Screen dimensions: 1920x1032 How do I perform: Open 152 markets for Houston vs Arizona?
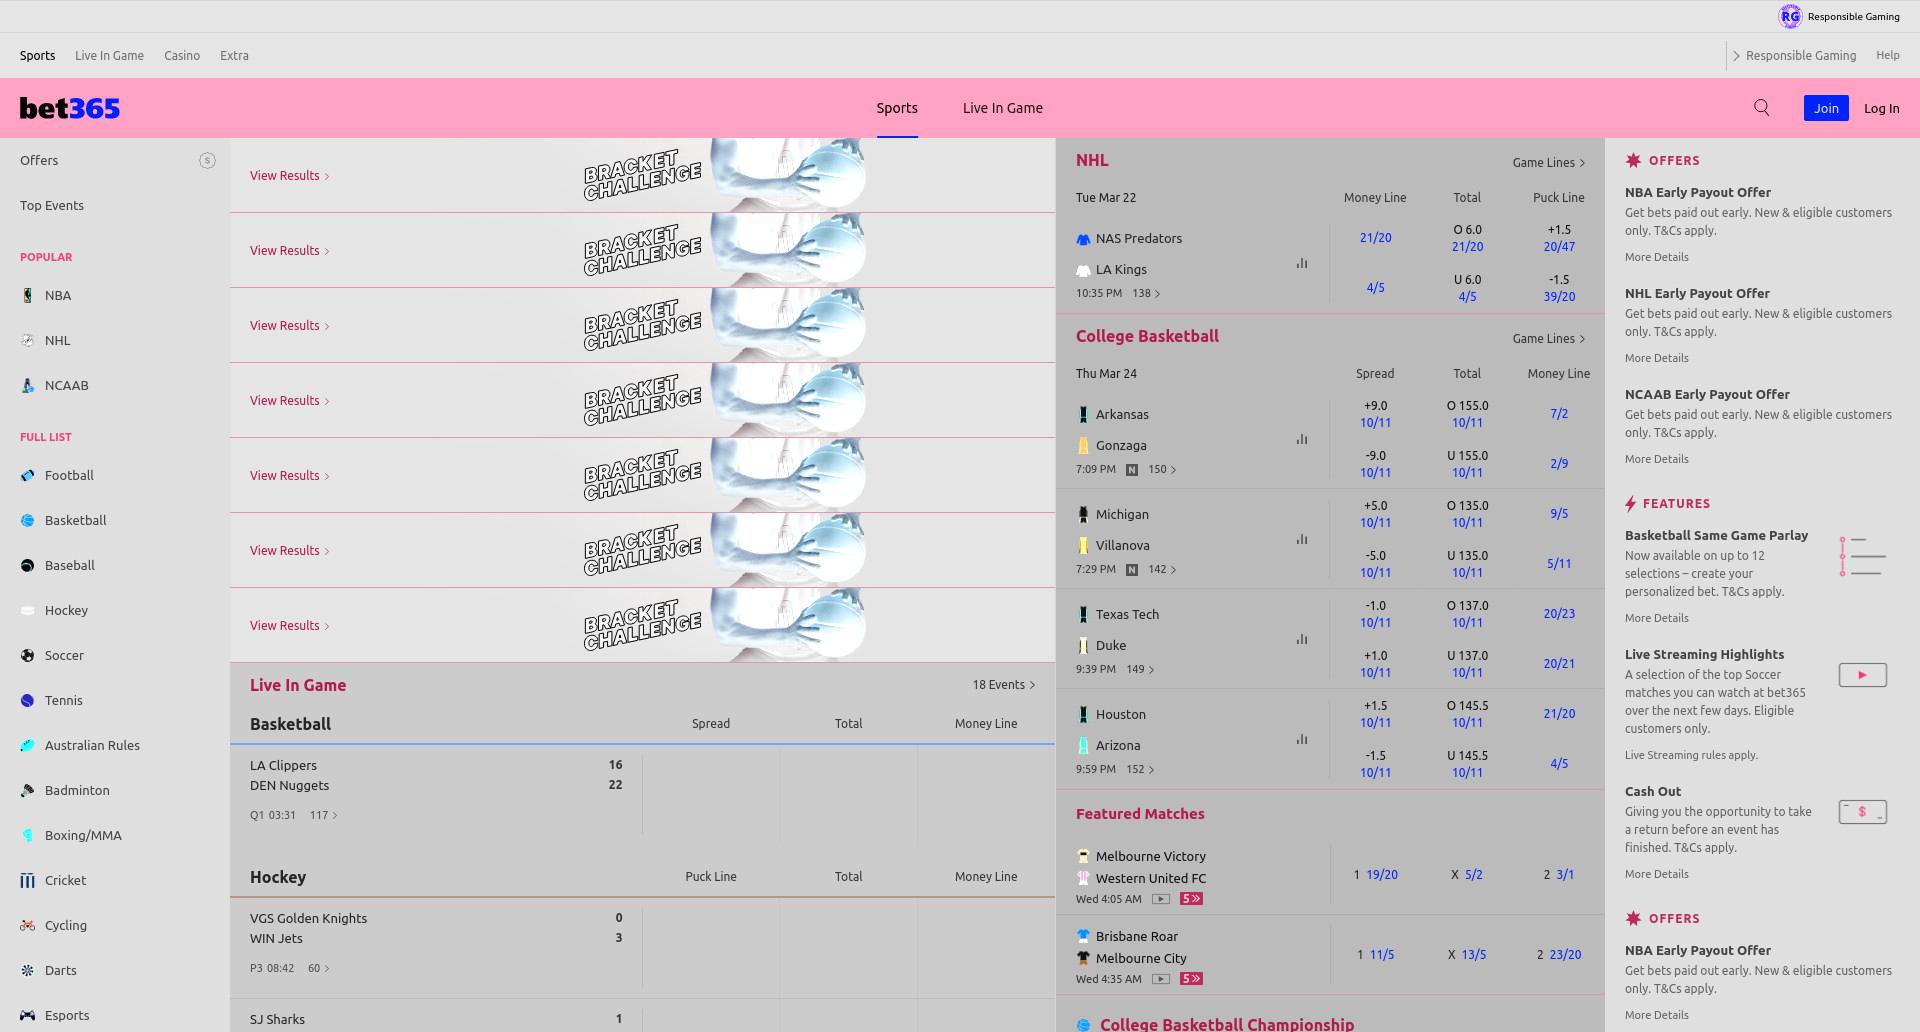click(1140, 769)
